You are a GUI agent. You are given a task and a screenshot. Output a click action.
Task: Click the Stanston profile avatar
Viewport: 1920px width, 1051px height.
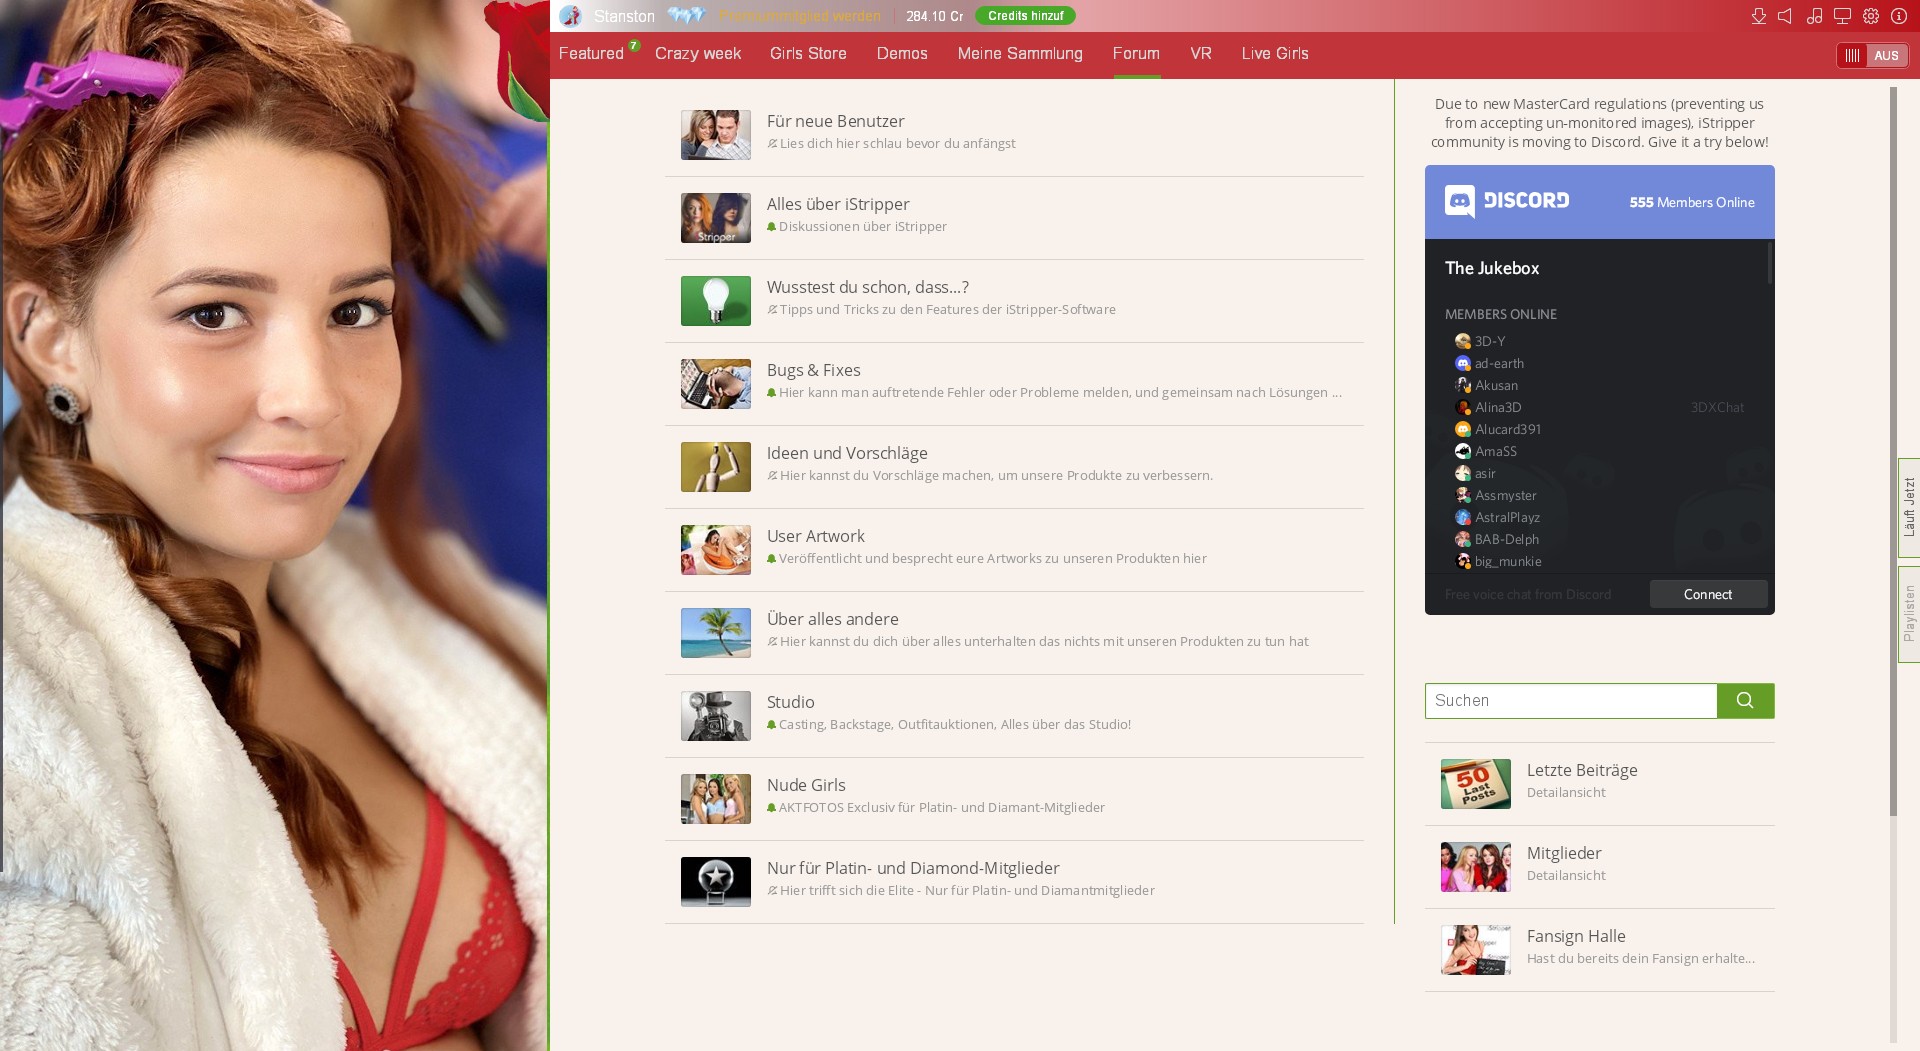click(x=570, y=16)
